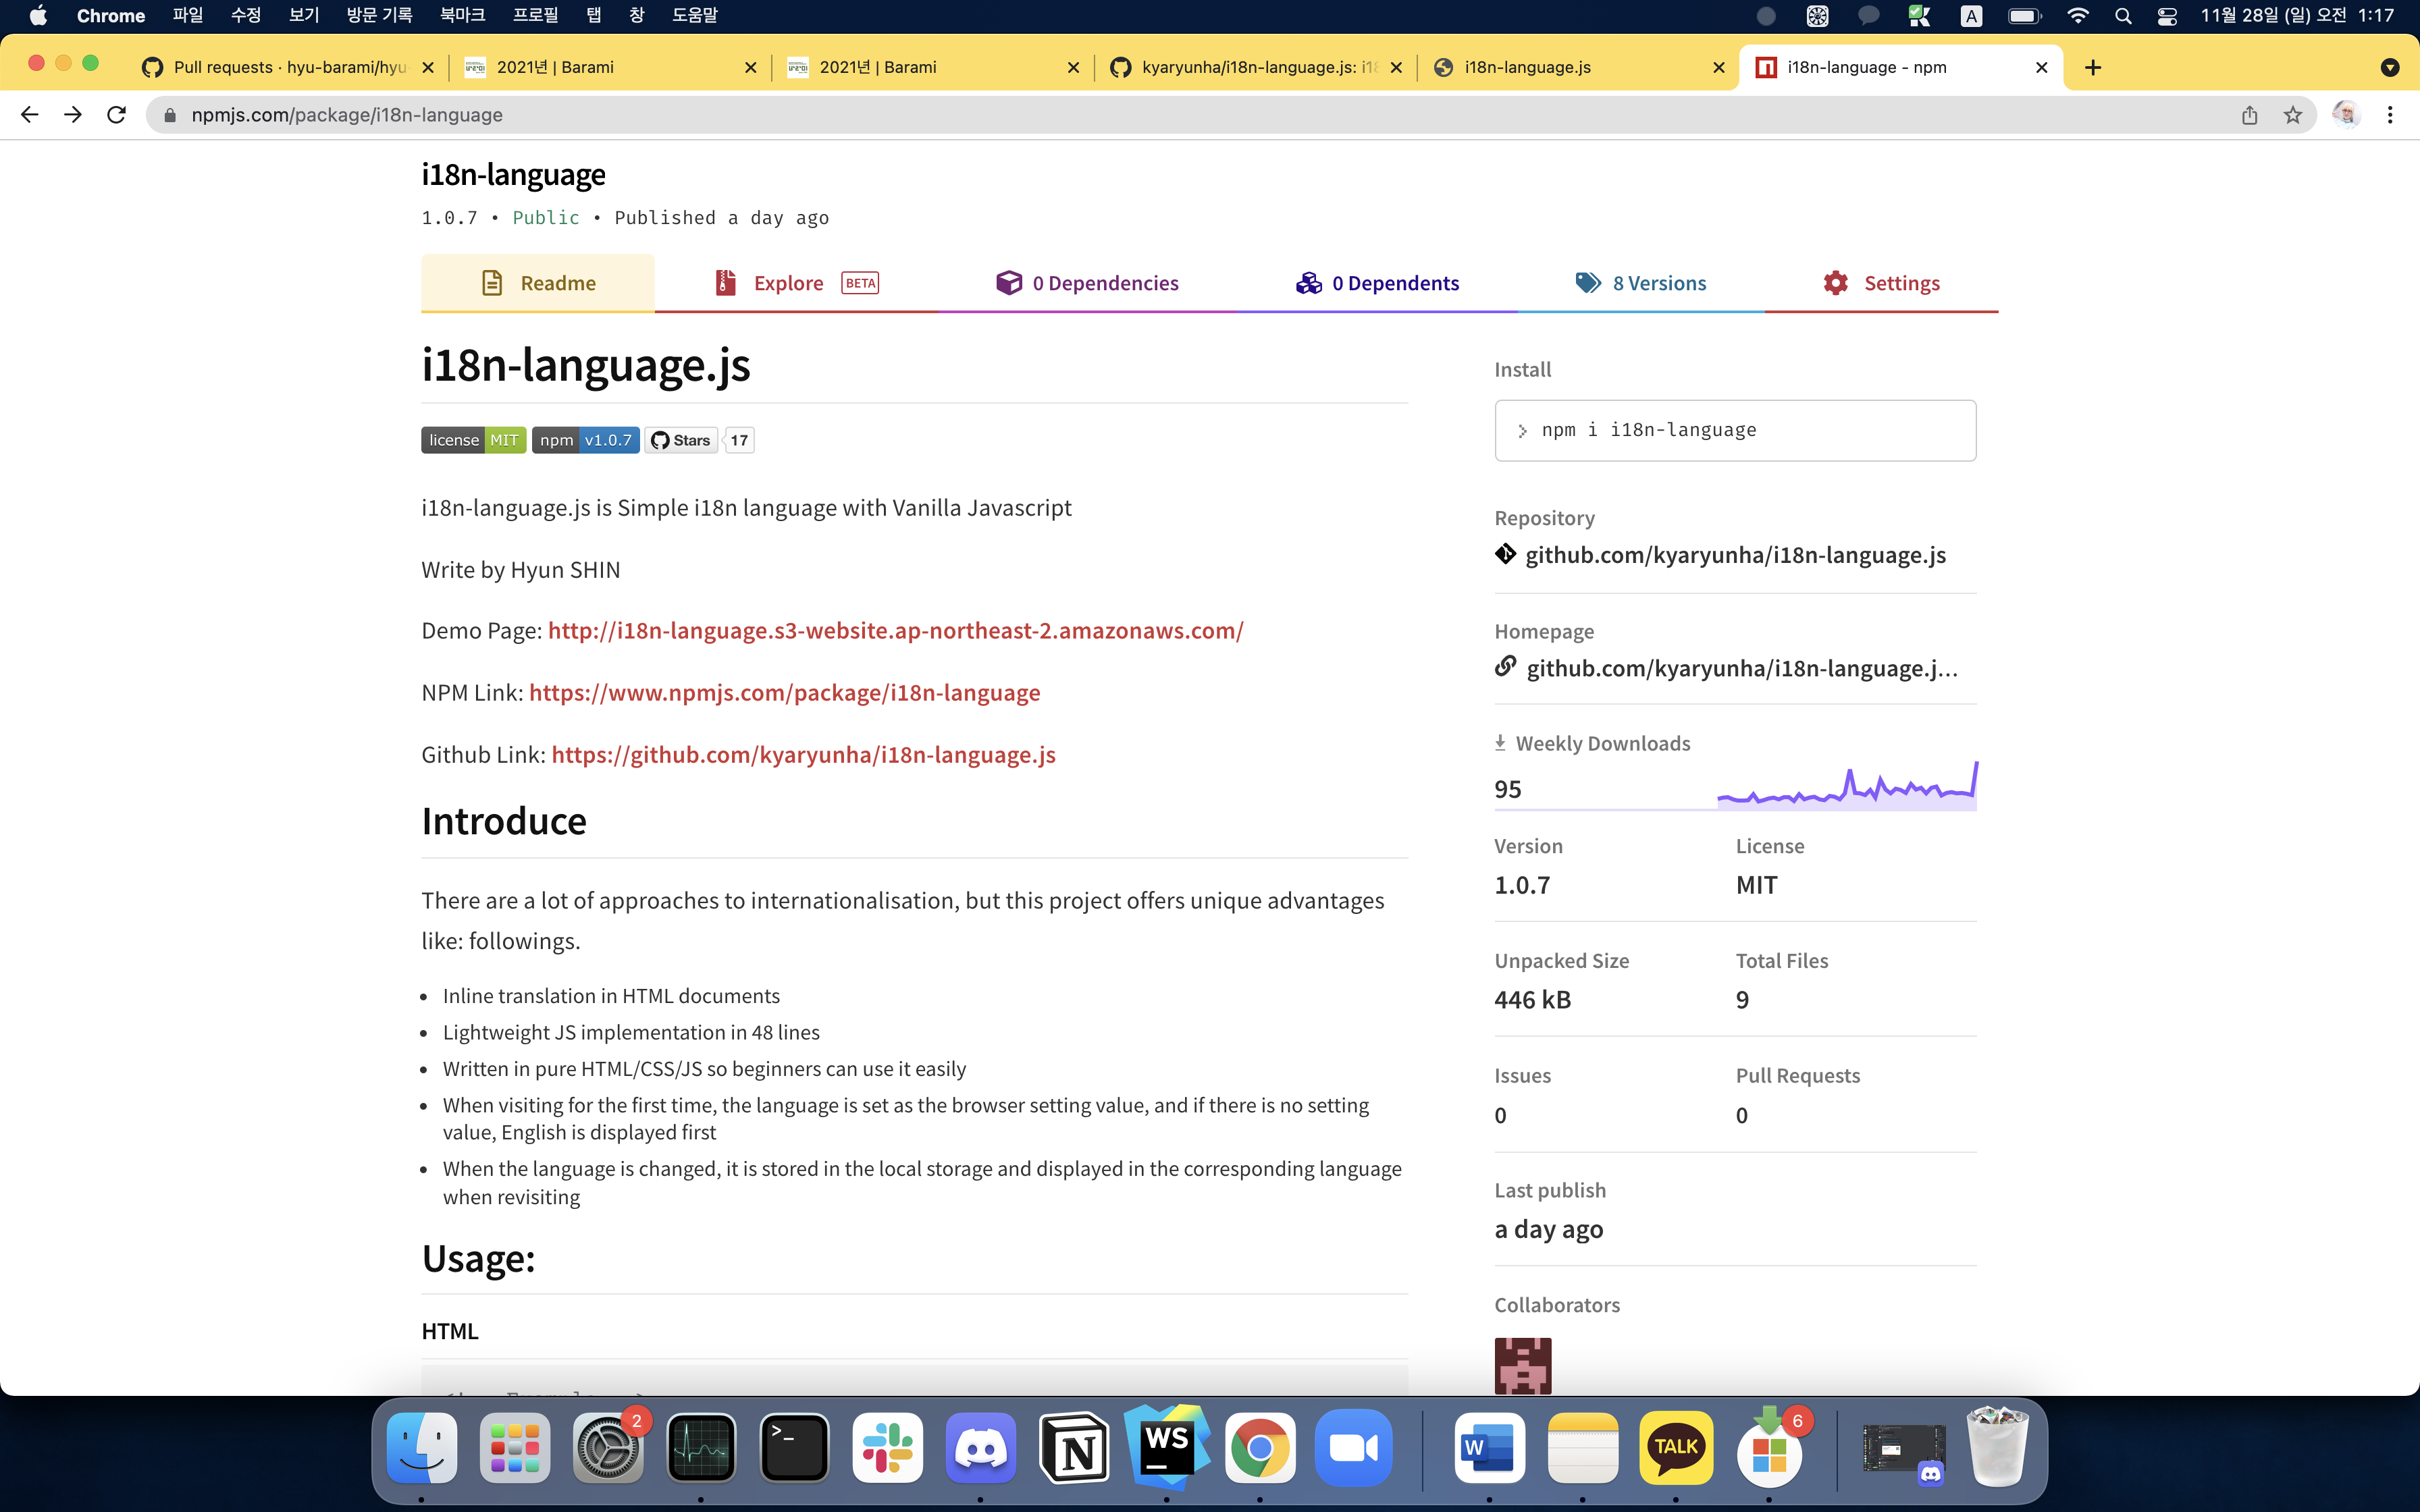Open the package Settings tab
Screen dimensions: 2420x1512
1881,283
